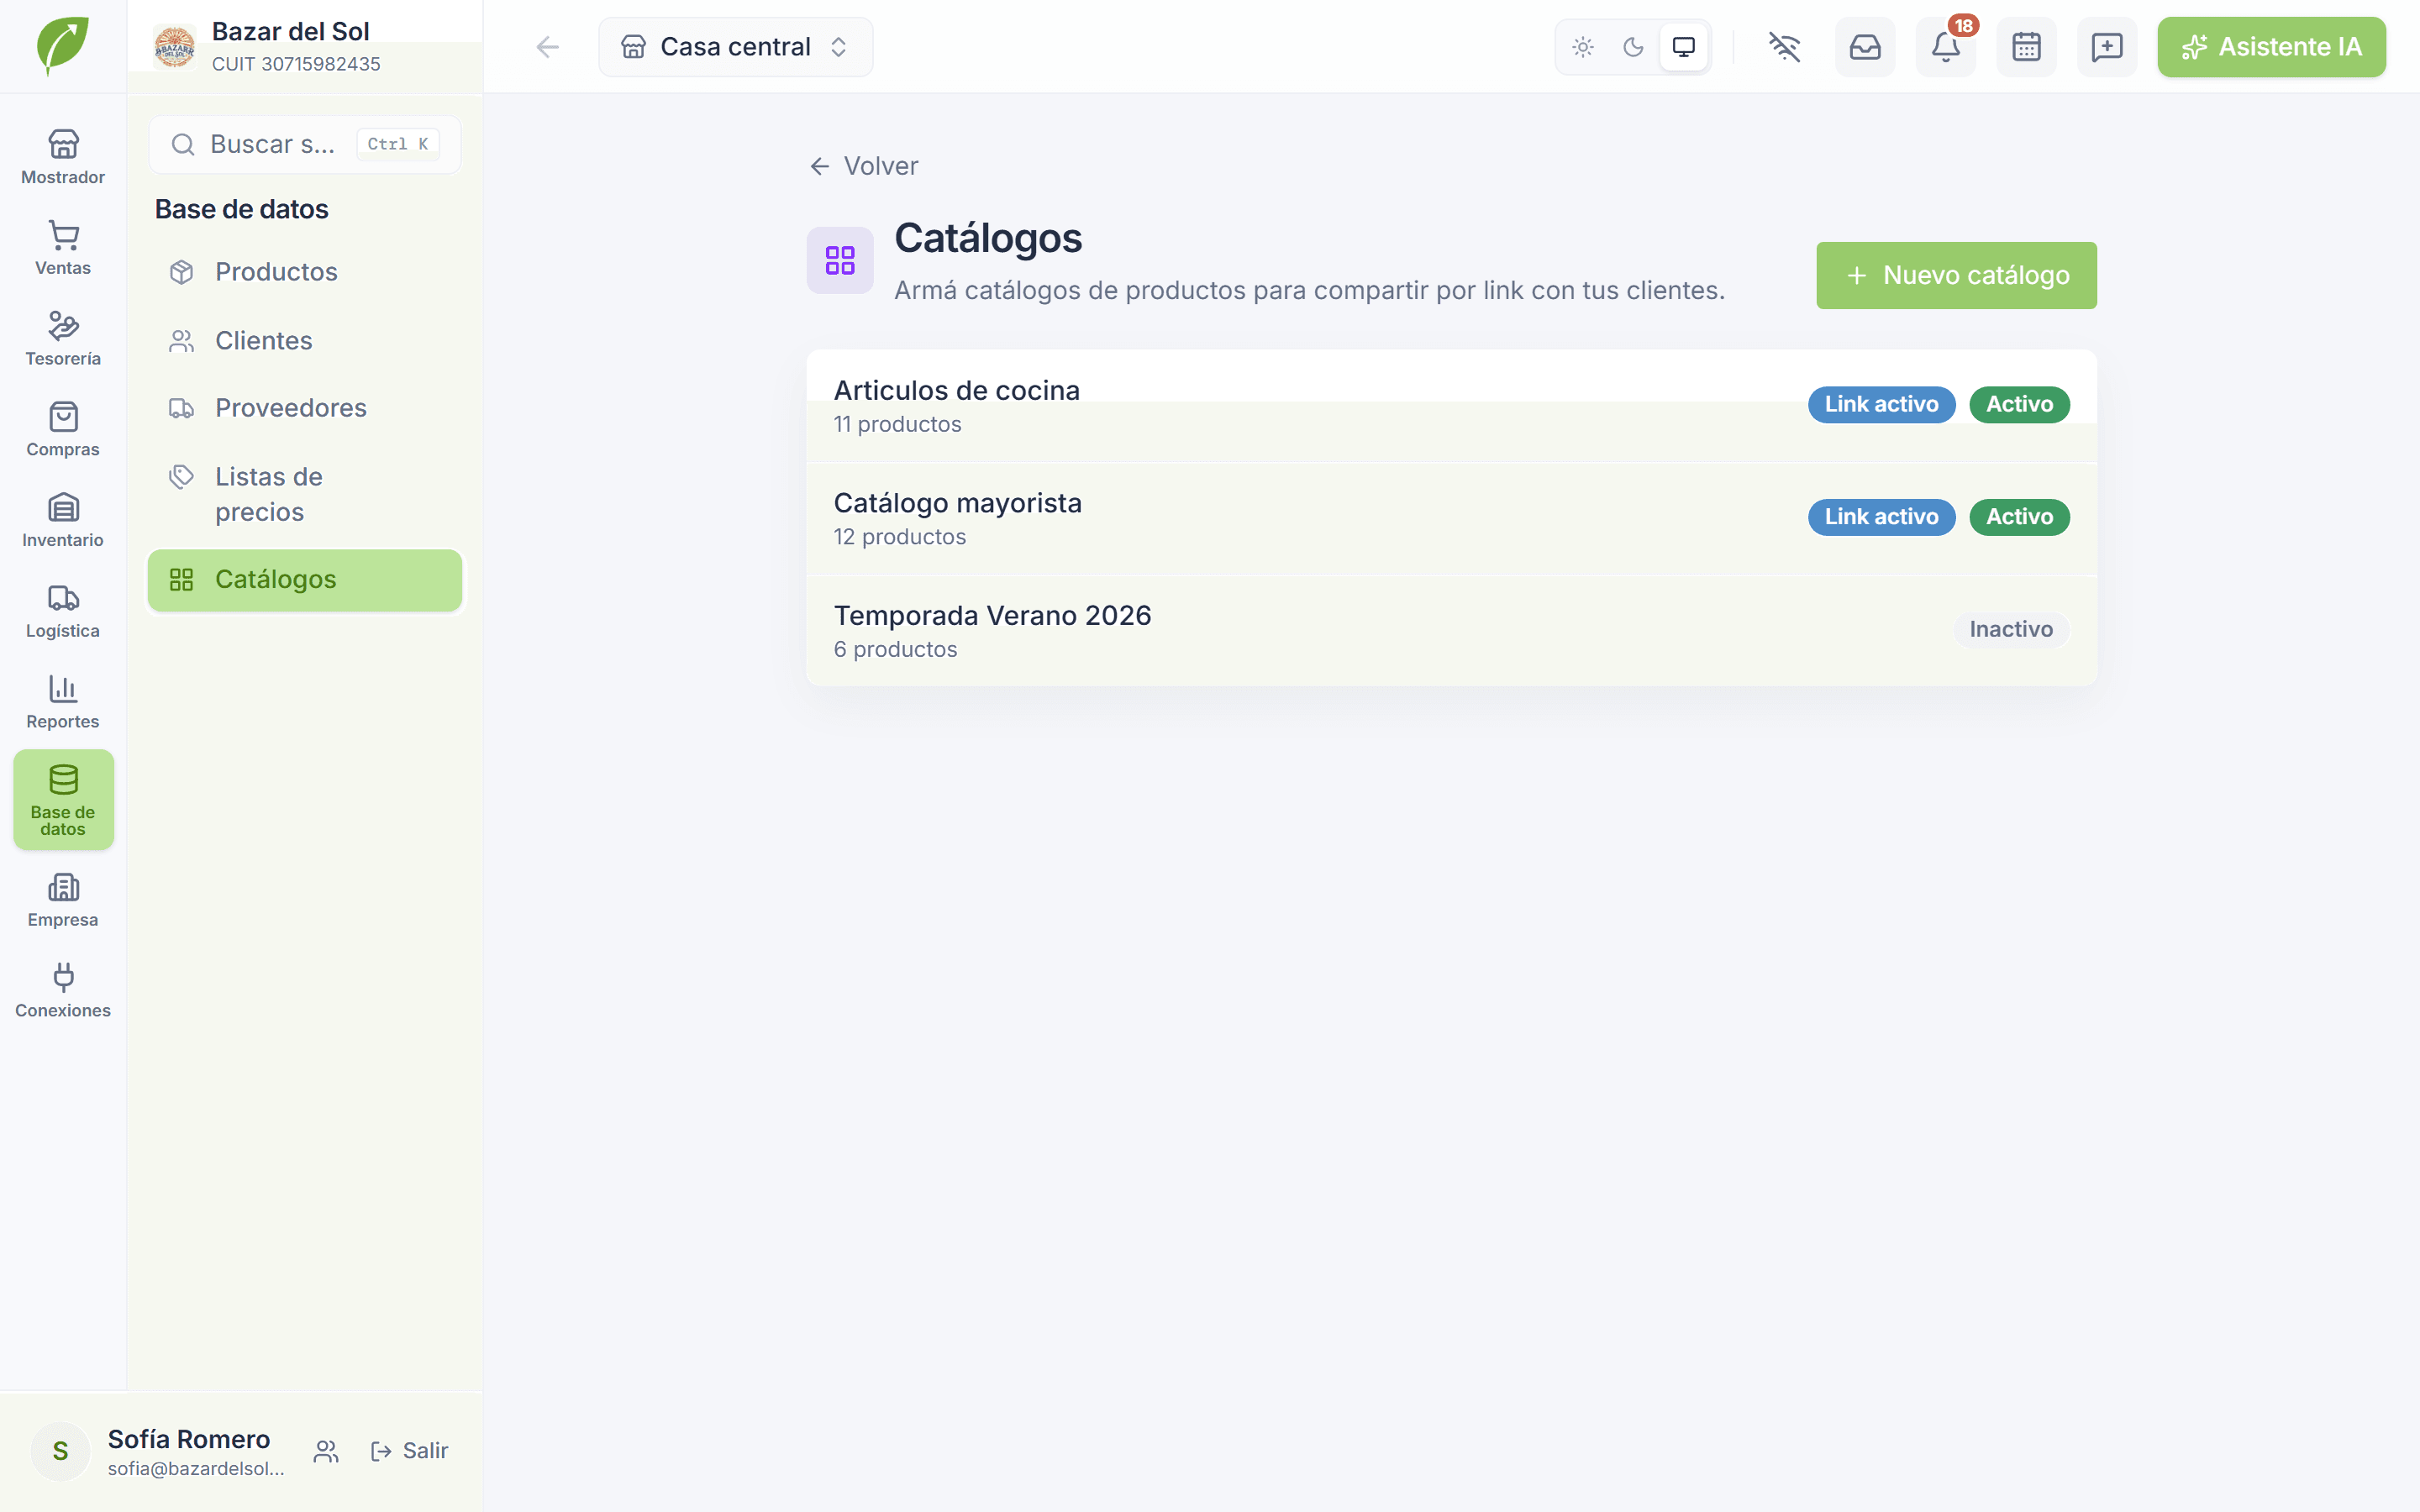Open the inbox tray icon

coord(1865,47)
